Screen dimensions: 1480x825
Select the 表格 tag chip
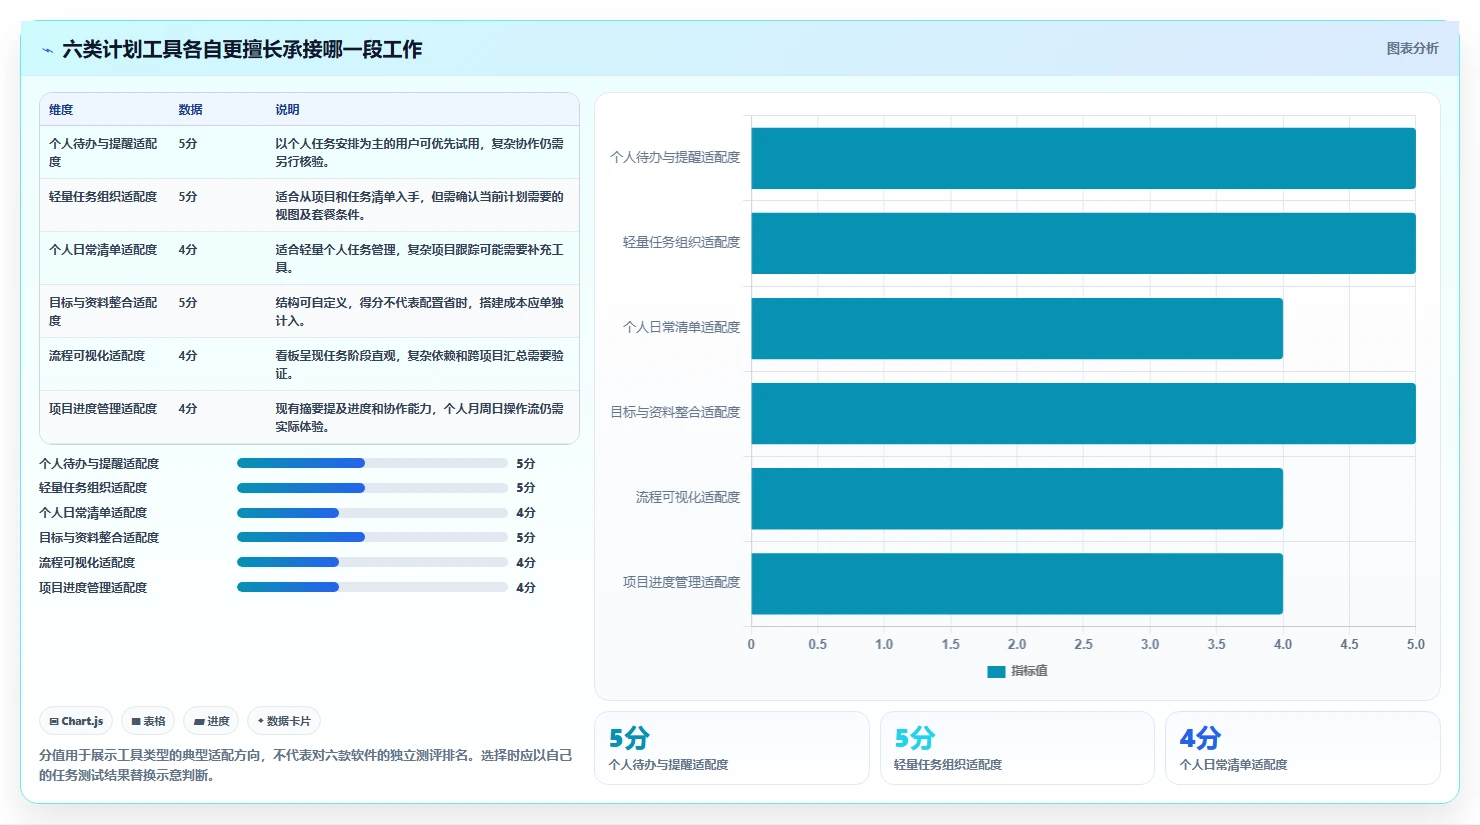click(148, 721)
